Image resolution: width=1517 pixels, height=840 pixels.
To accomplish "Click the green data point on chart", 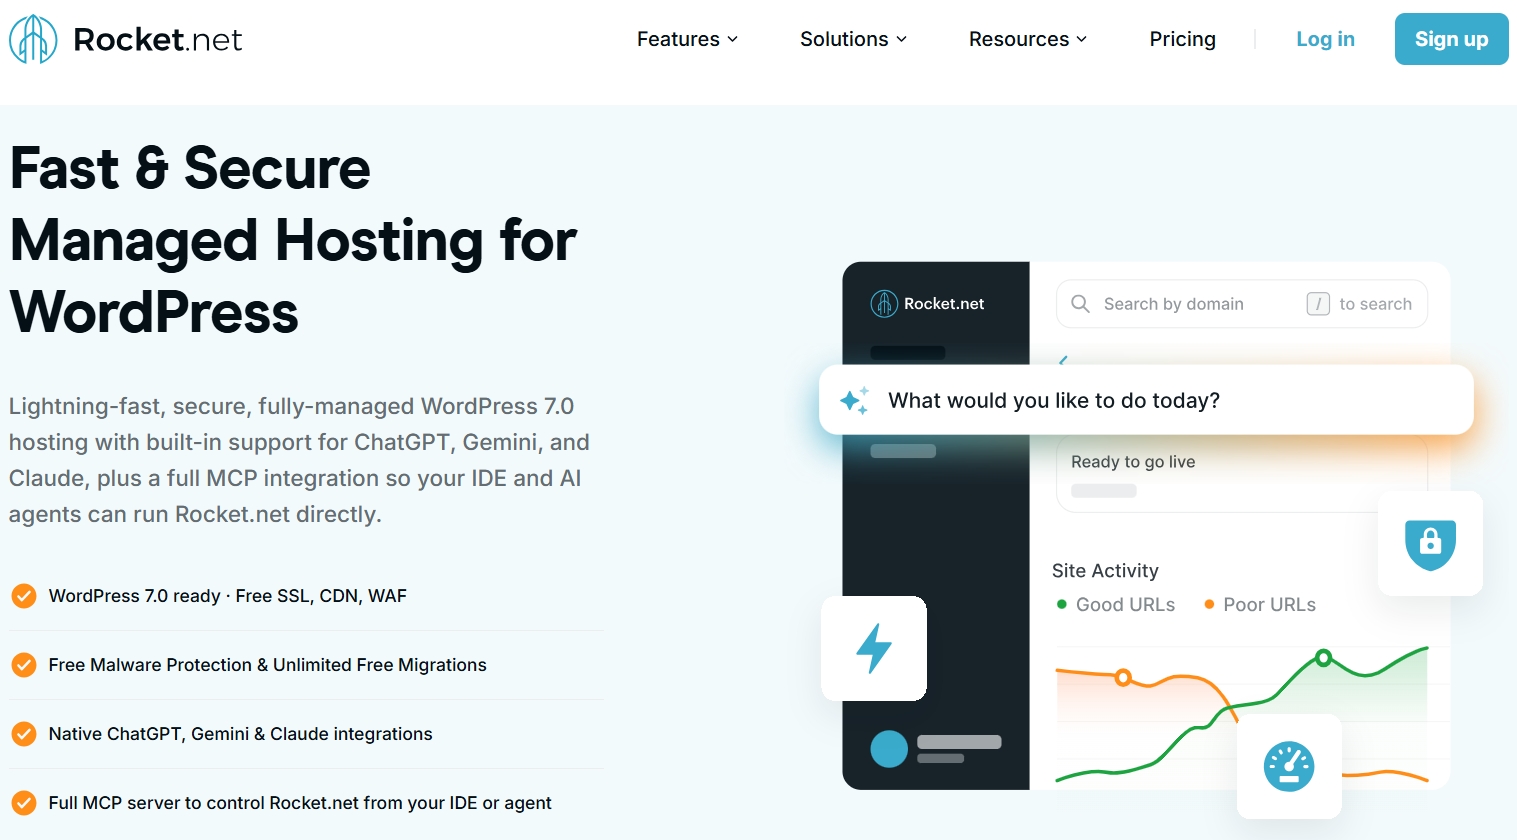I will 1323,658.
